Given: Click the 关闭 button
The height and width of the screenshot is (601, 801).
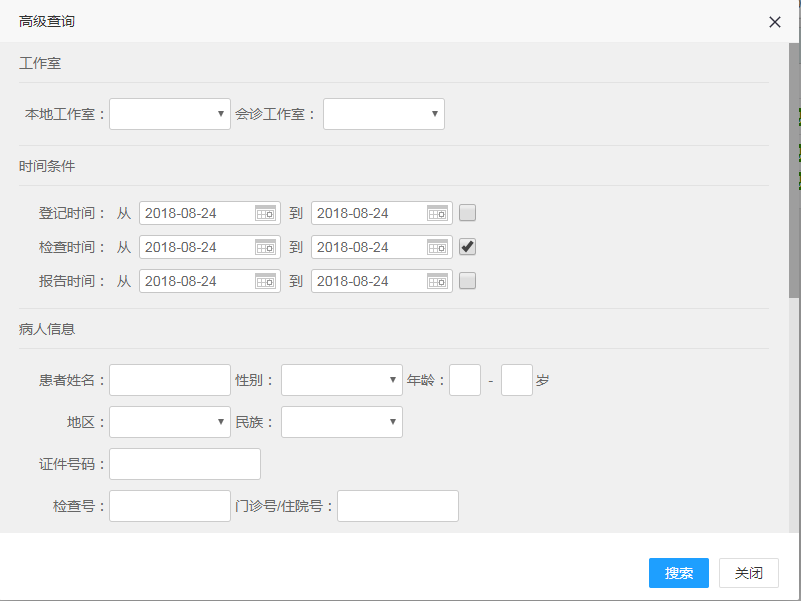Looking at the screenshot, I should pyautogui.click(x=749, y=573).
